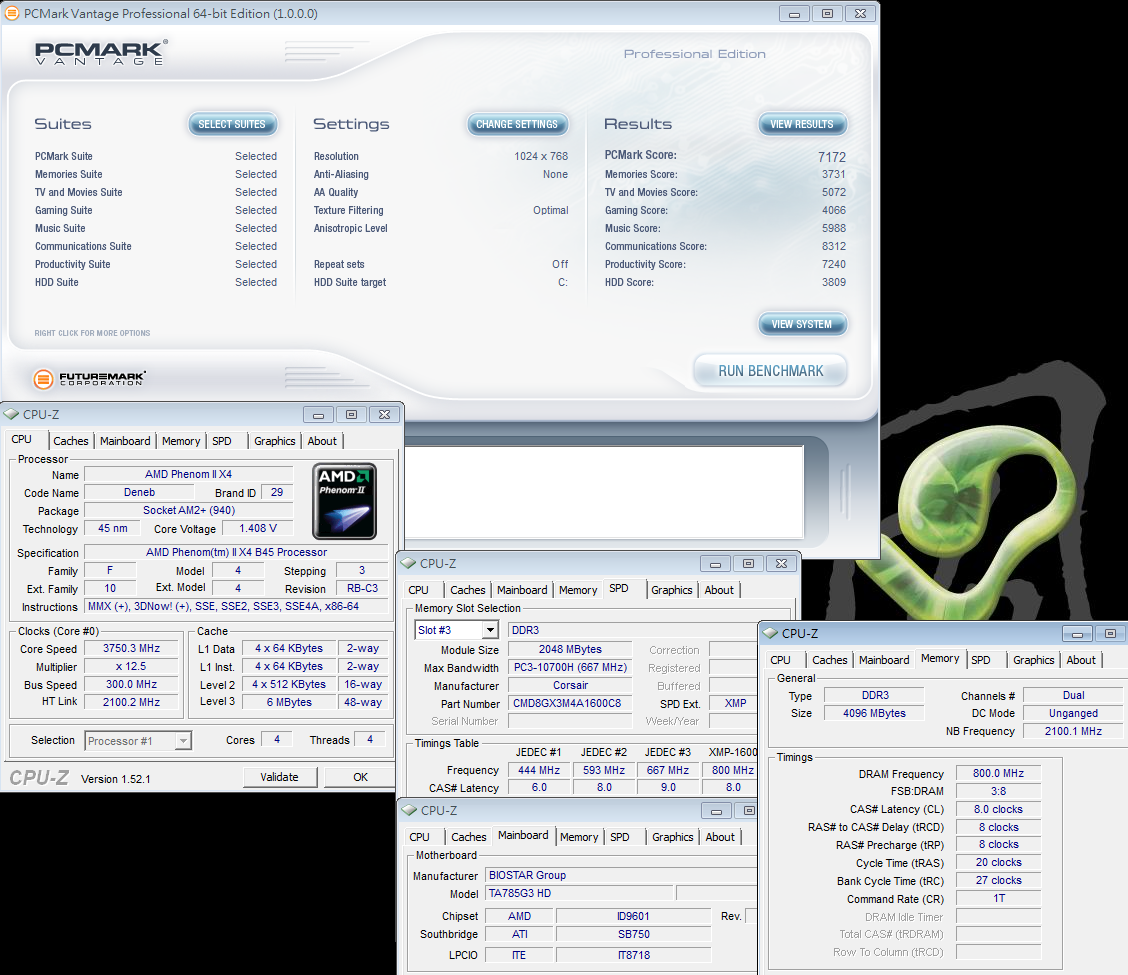Click the Manufacturer Corsair field
The image size is (1128, 975).
click(x=570, y=686)
